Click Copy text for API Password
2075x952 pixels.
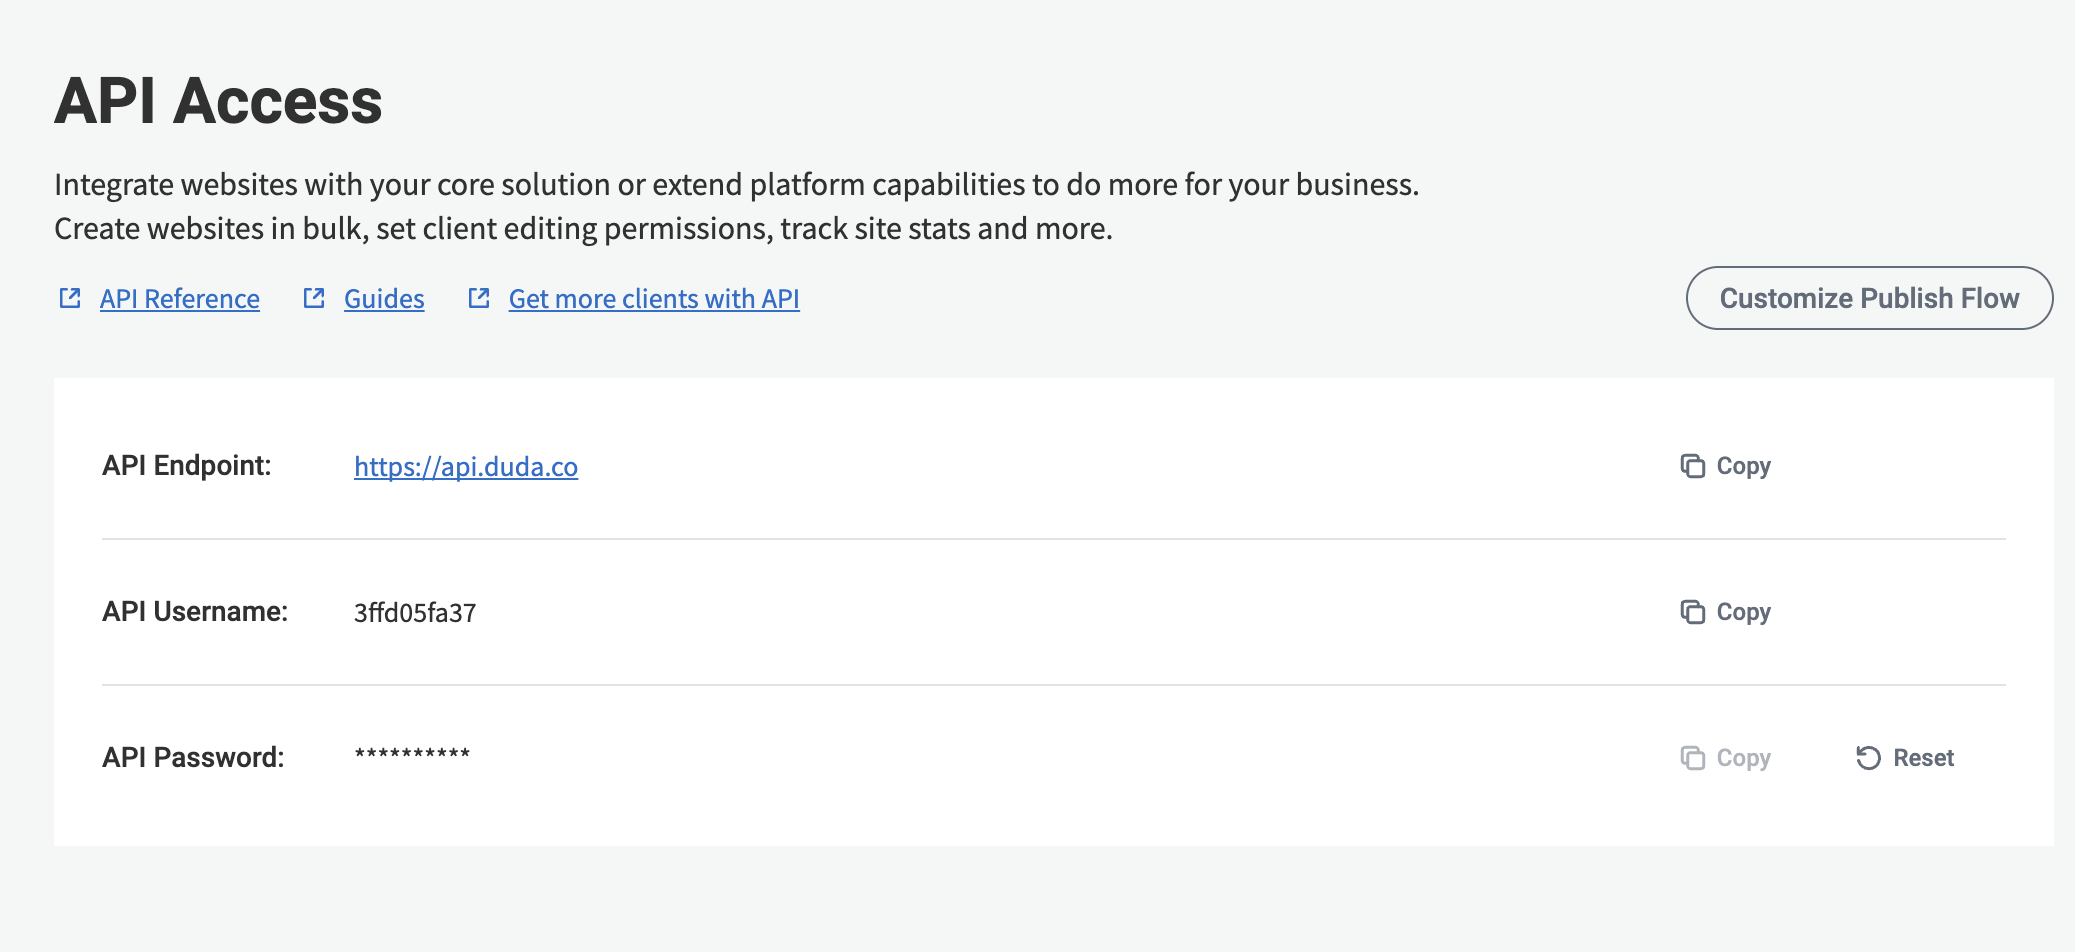tap(1743, 758)
